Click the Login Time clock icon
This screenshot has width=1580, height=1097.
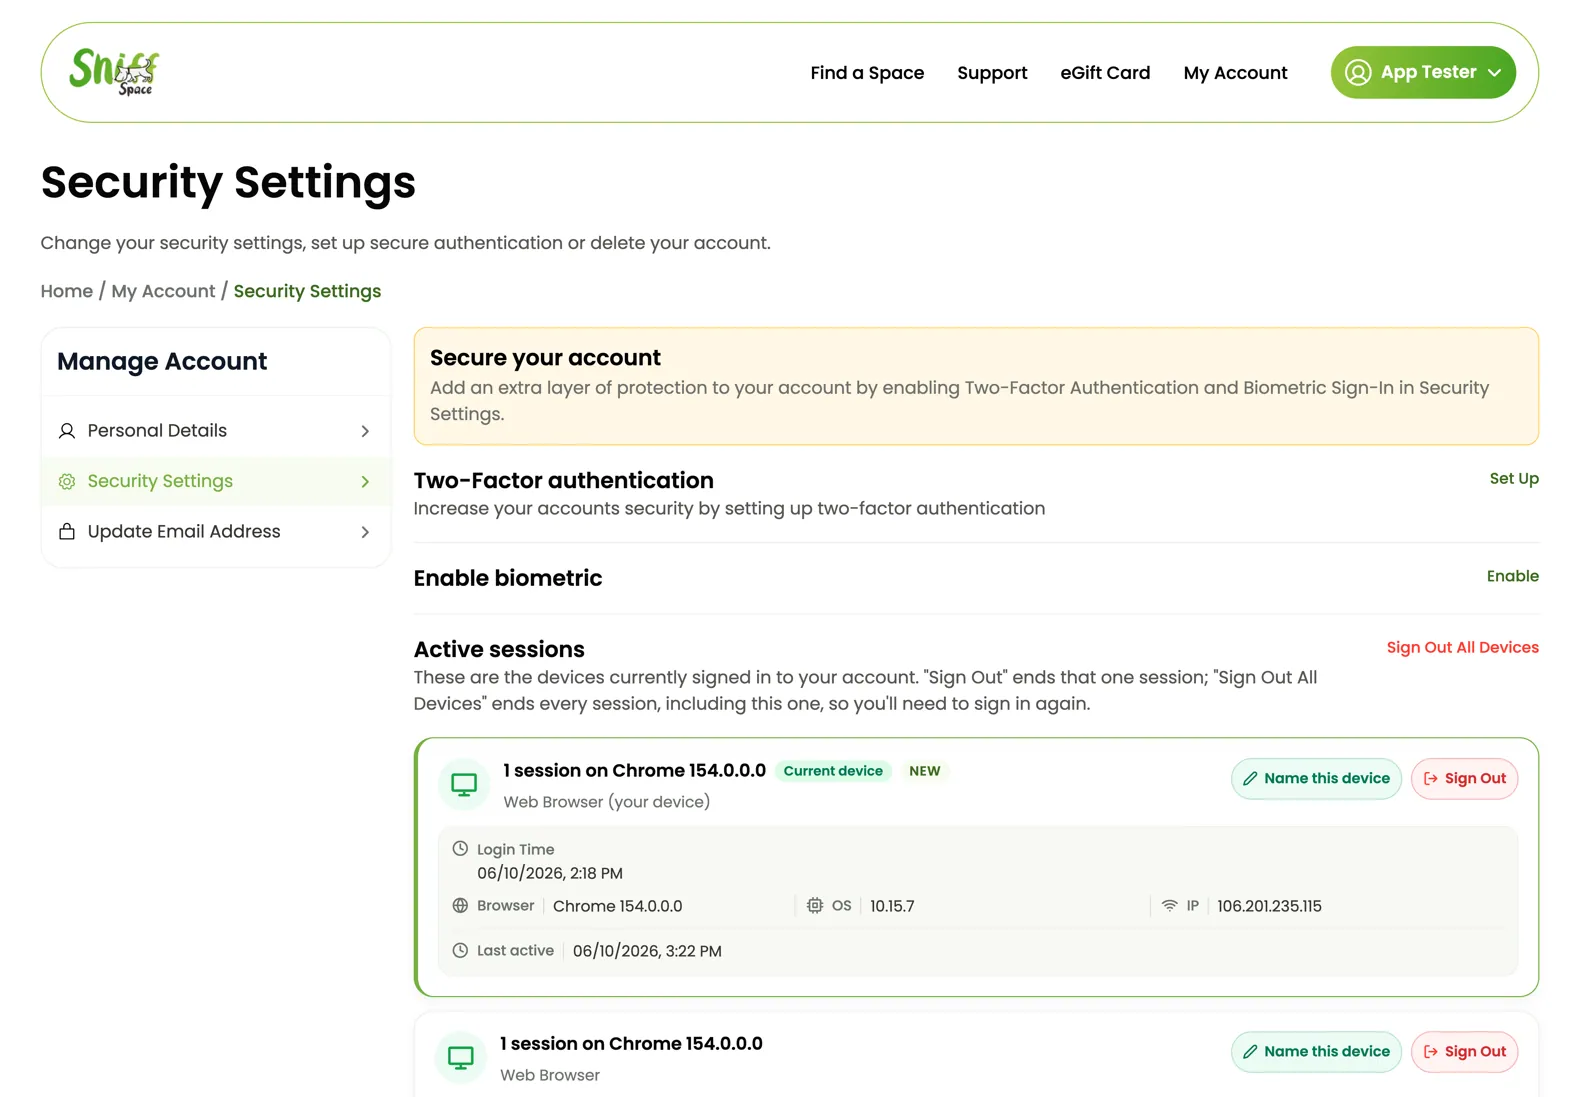pos(460,849)
